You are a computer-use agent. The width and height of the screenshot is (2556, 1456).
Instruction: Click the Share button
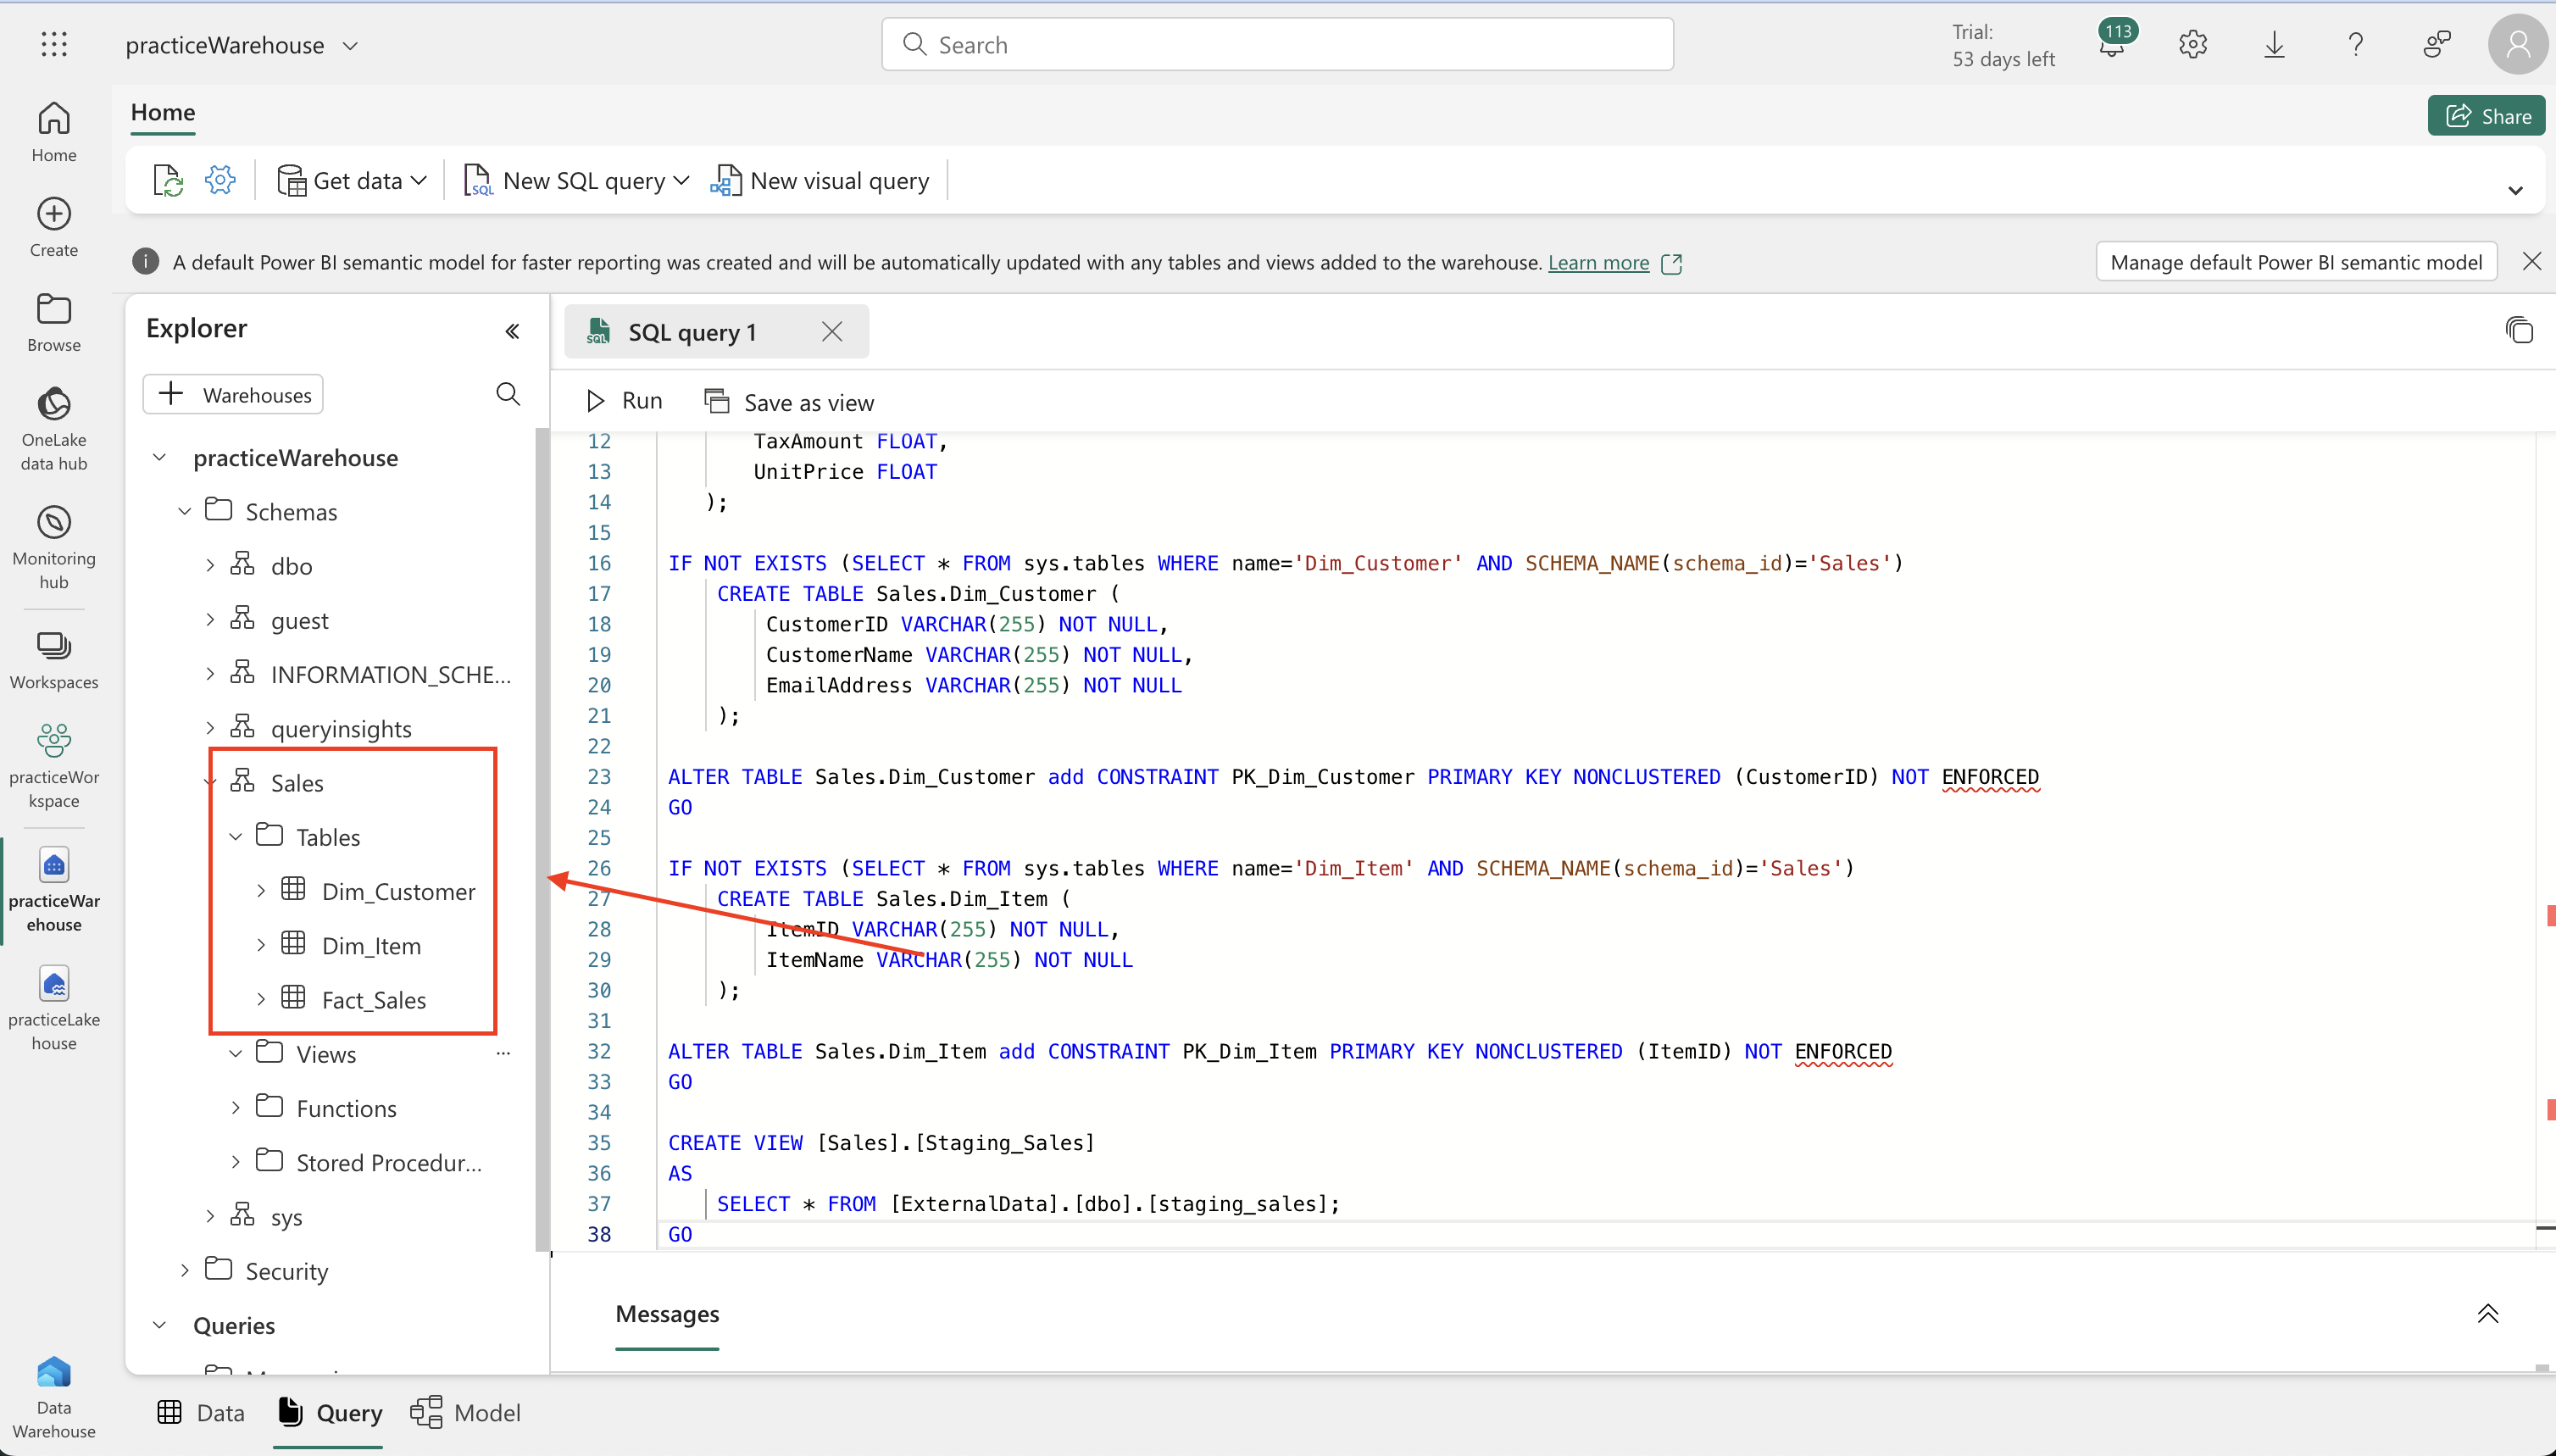2486,116
